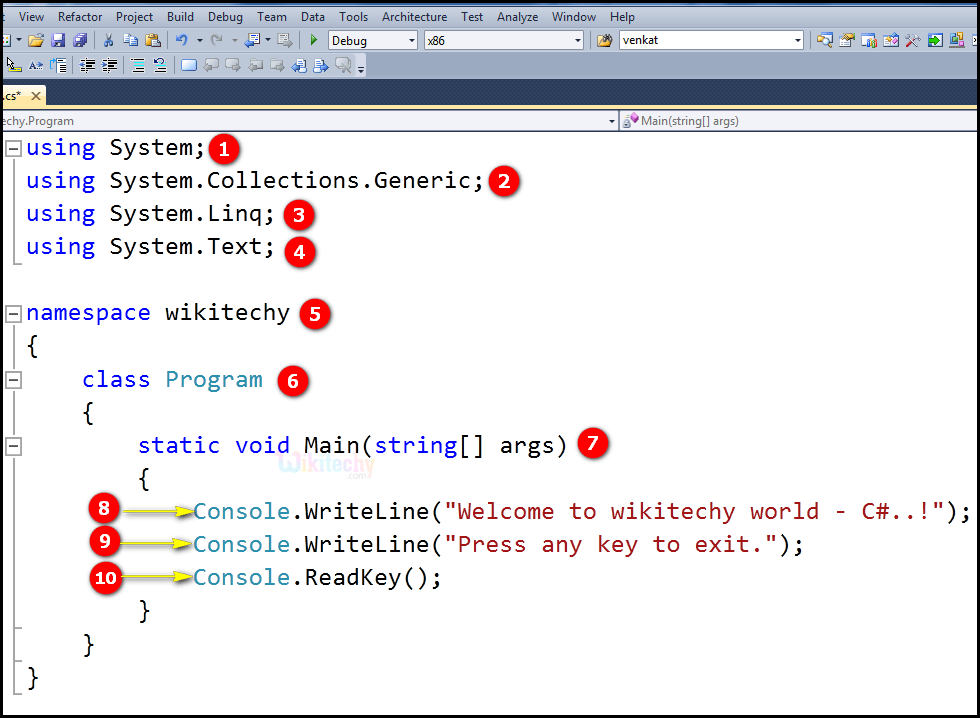Select the venkat search combo box
Viewport: 980px width, 718px height.
point(710,40)
